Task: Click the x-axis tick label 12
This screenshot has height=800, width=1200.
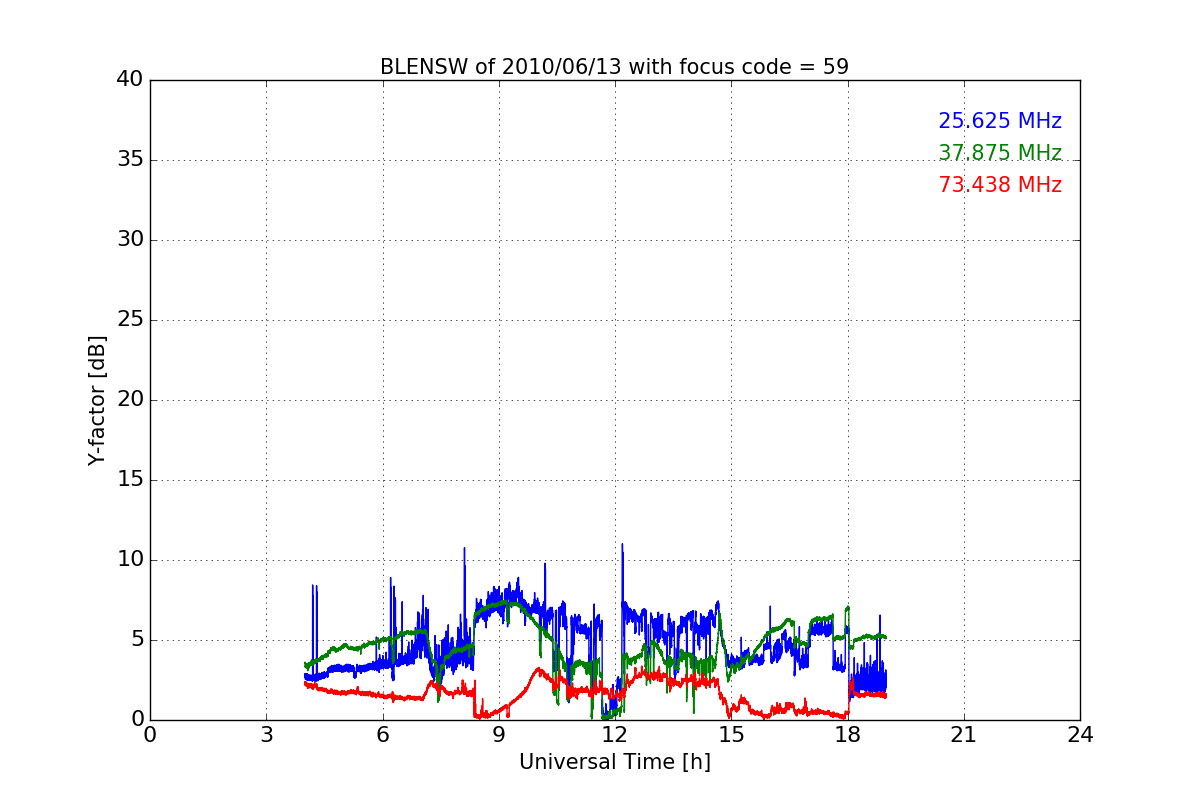Action: pyautogui.click(x=615, y=735)
